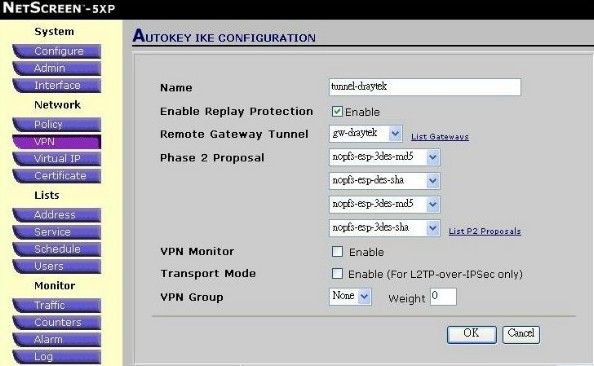Open the Users list
This screenshot has height=366, width=594.
(x=57, y=266)
